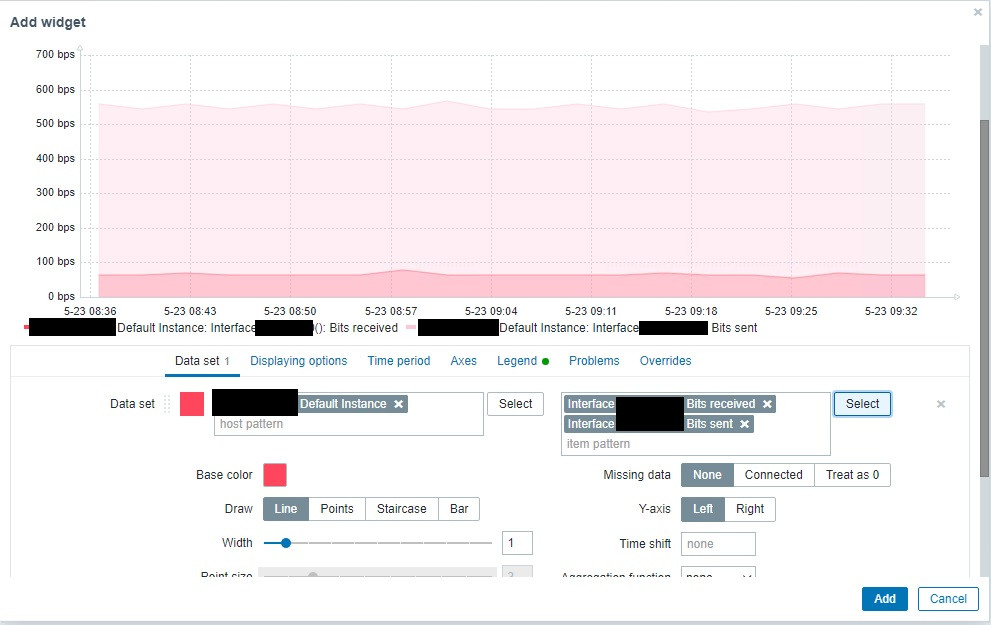
Task: Set Missing data to Connected
Action: point(774,475)
